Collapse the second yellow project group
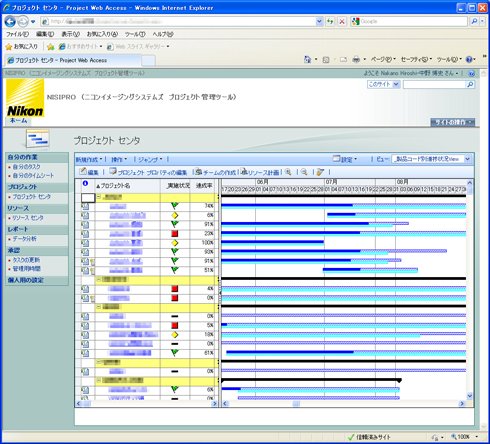 point(99,279)
